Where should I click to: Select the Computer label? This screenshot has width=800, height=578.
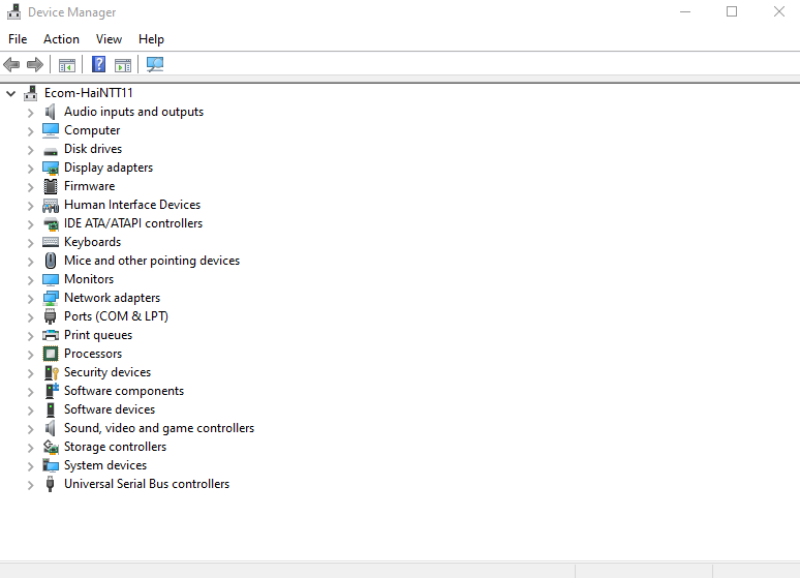[92, 131]
